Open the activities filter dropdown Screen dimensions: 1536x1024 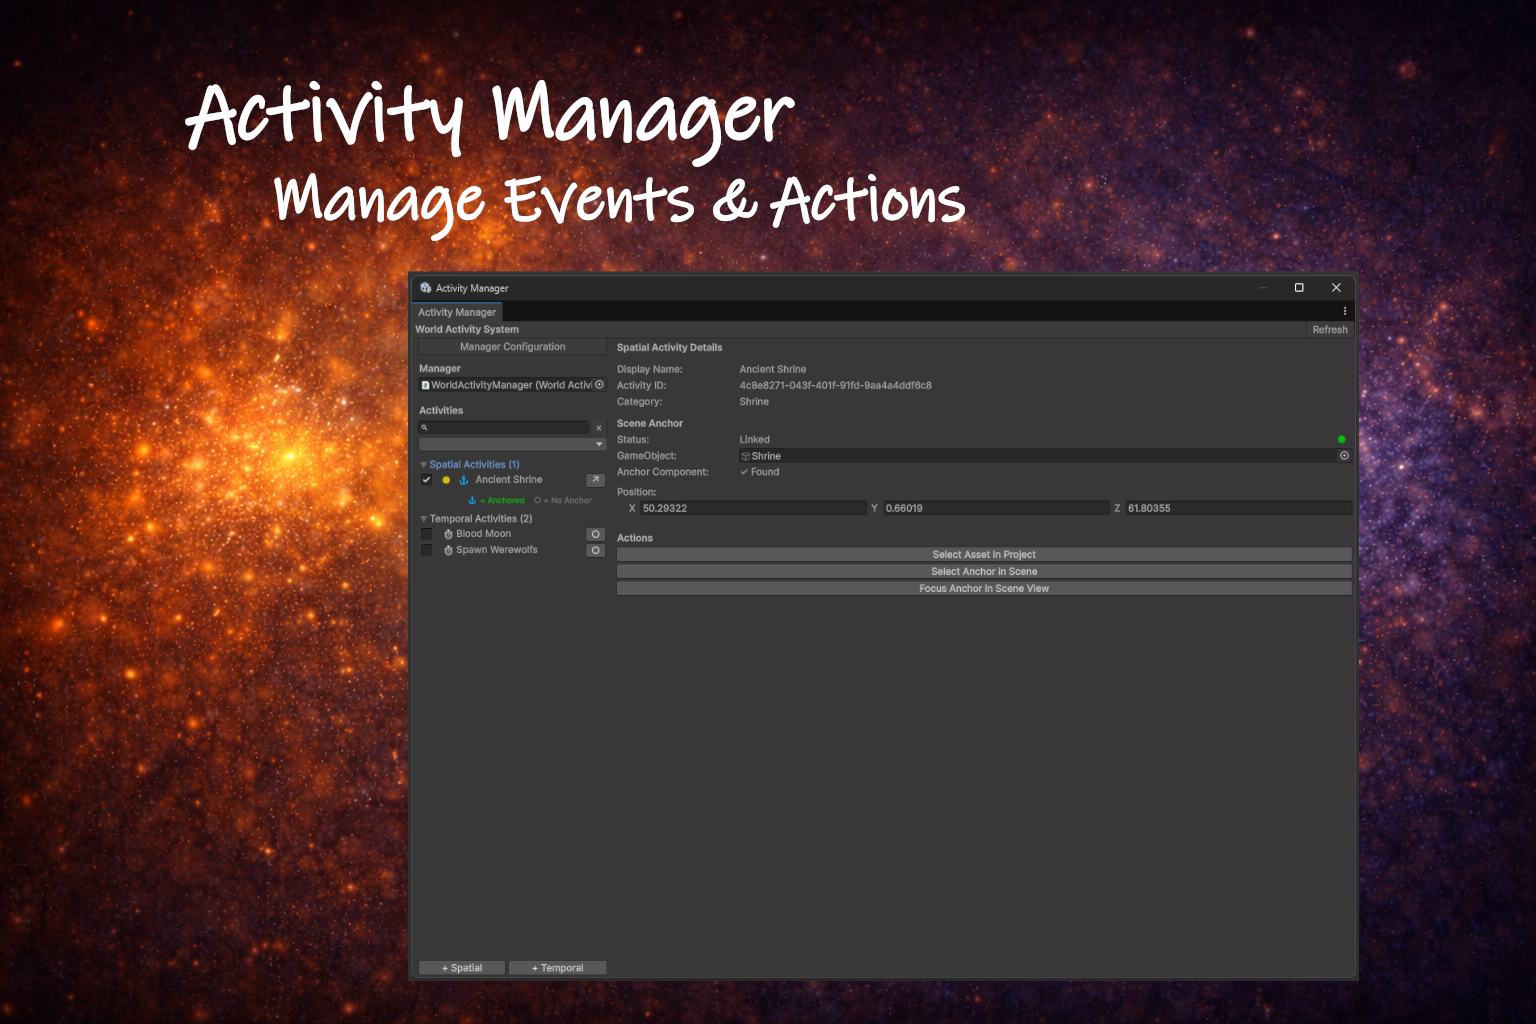(x=512, y=444)
